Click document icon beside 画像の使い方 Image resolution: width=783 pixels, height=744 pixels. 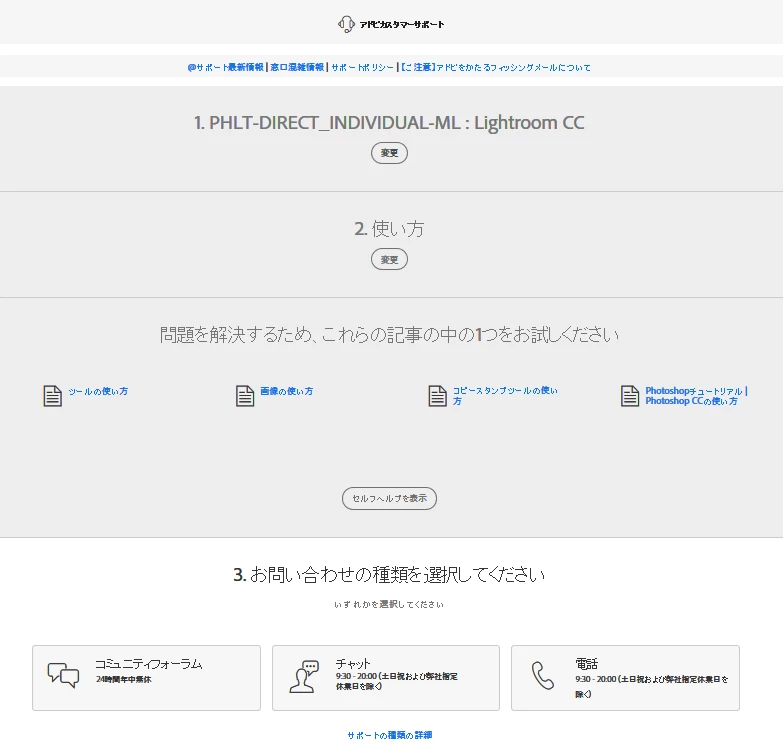245,396
